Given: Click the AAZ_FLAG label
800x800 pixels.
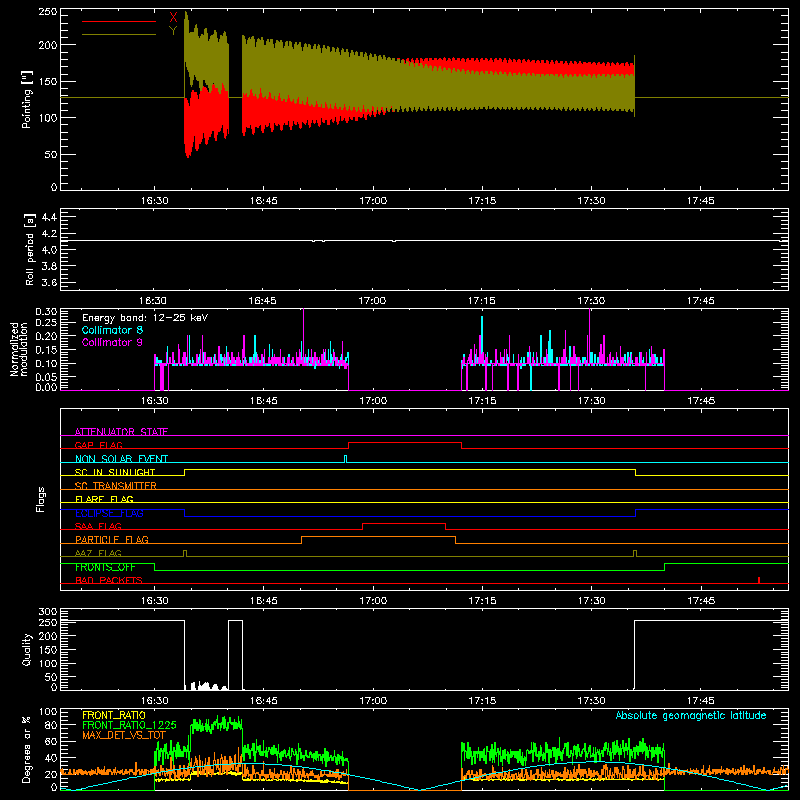Looking at the screenshot, I should click(98, 553).
